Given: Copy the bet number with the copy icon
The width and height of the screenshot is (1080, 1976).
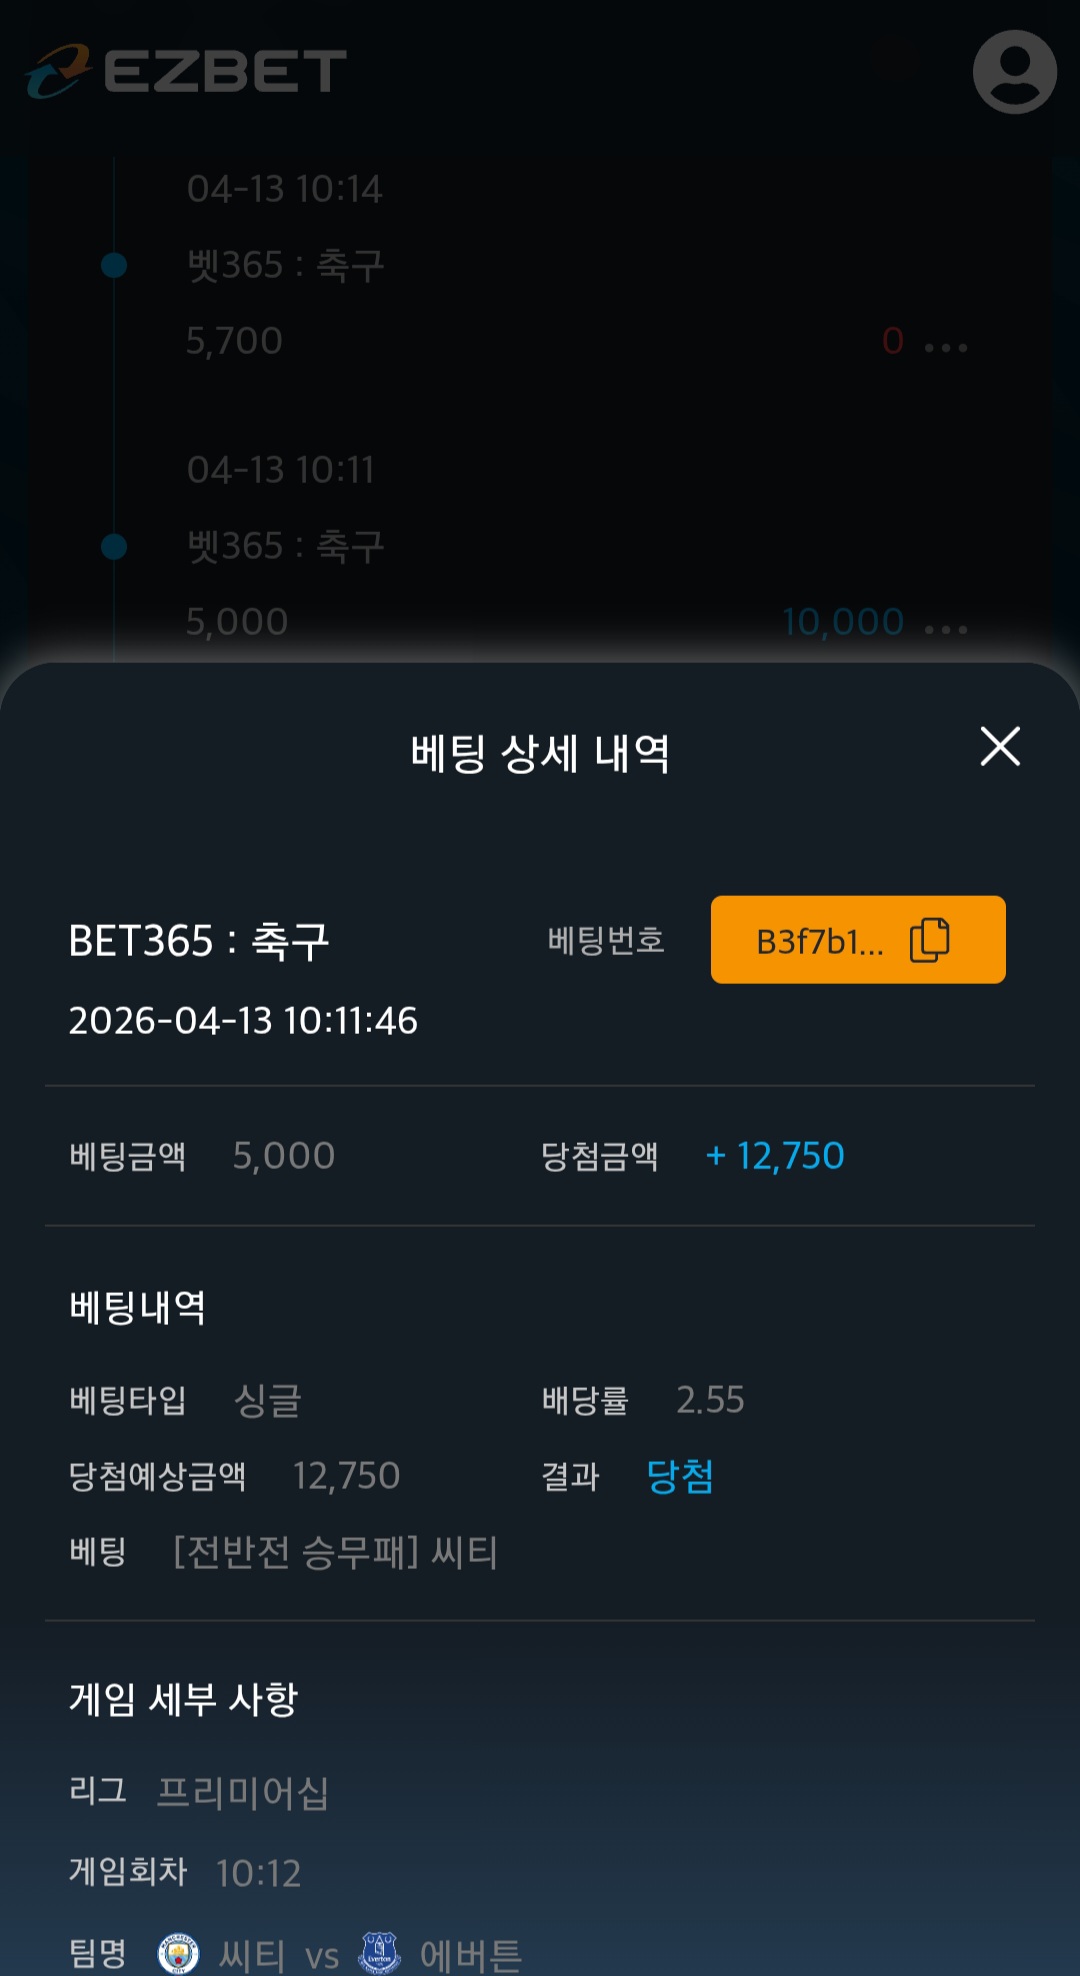Looking at the screenshot, I should coord(929,940).
